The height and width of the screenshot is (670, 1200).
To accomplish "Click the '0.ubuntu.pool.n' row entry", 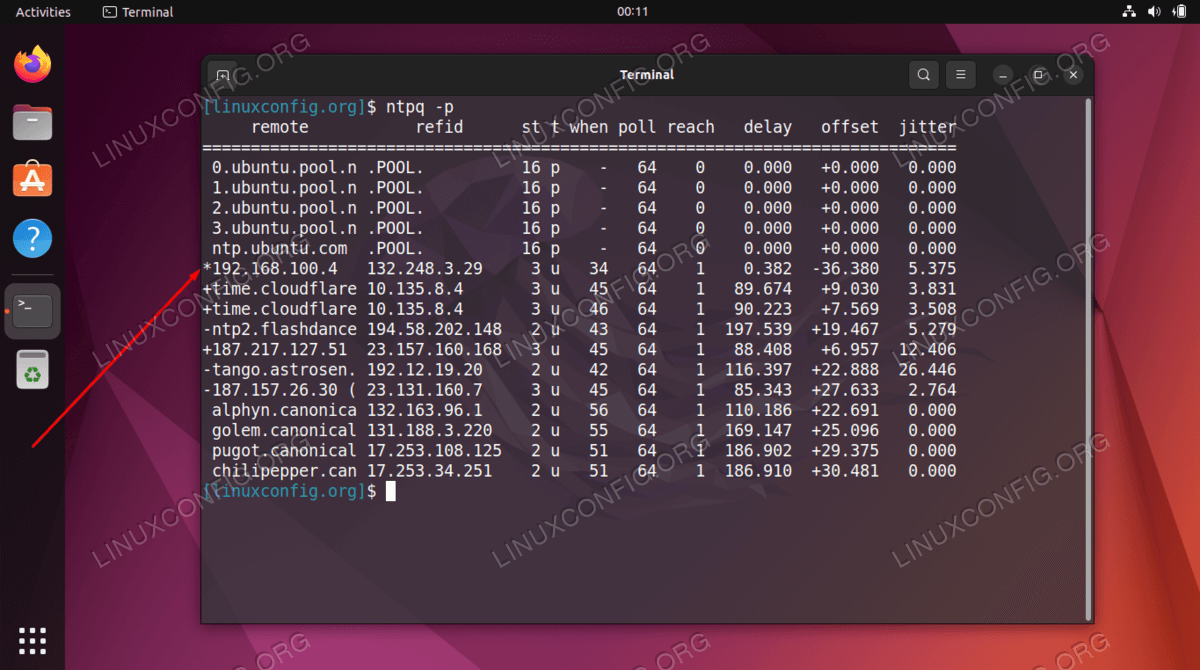I will (x=284, y=168).
